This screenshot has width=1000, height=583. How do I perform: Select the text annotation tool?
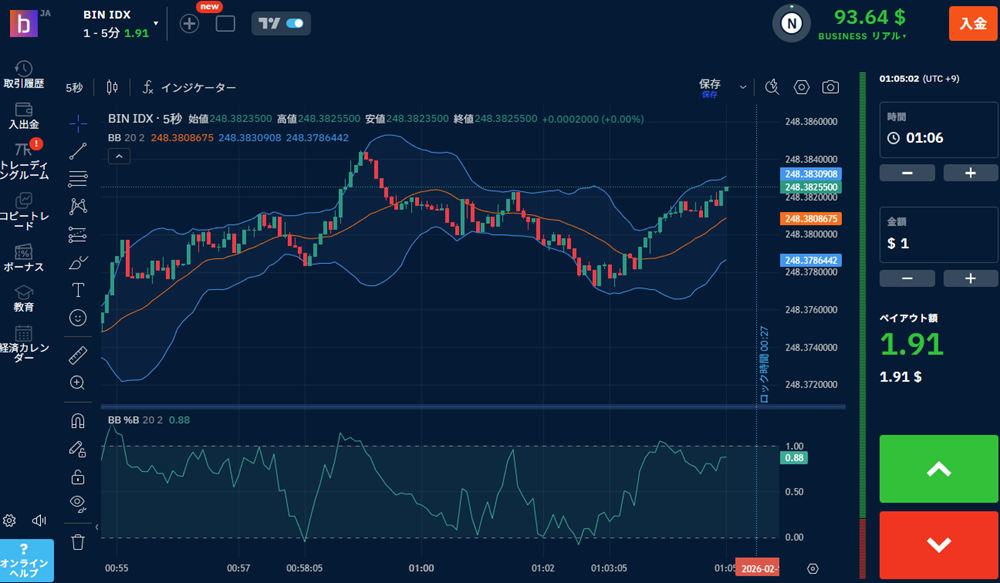point(78,290)
